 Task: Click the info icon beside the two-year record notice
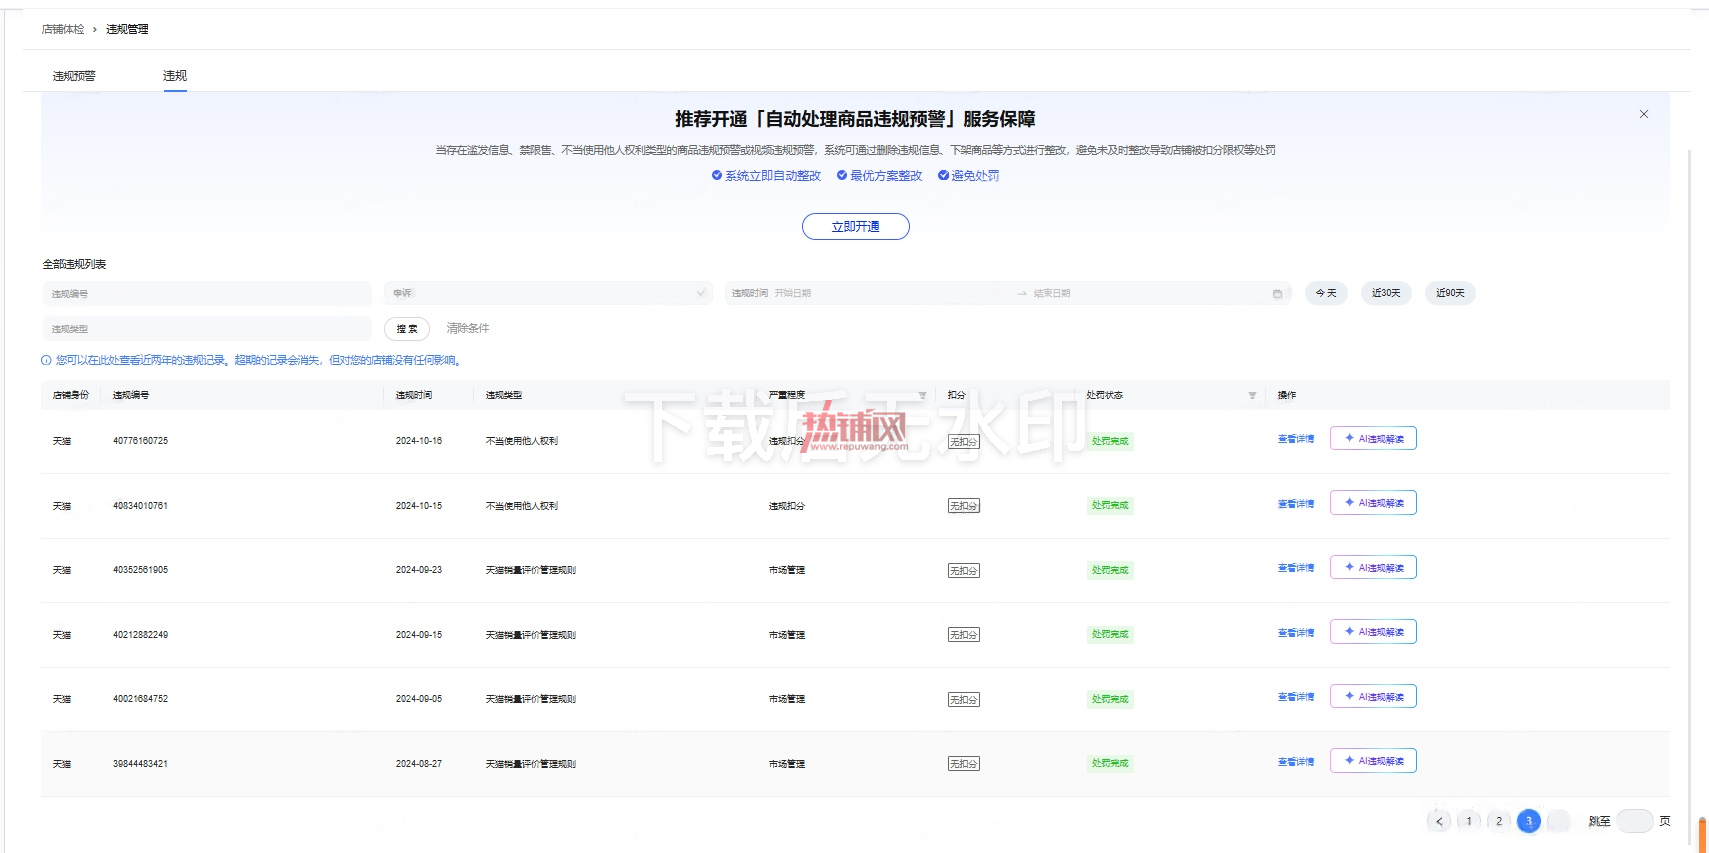click(x=46, y=360)
